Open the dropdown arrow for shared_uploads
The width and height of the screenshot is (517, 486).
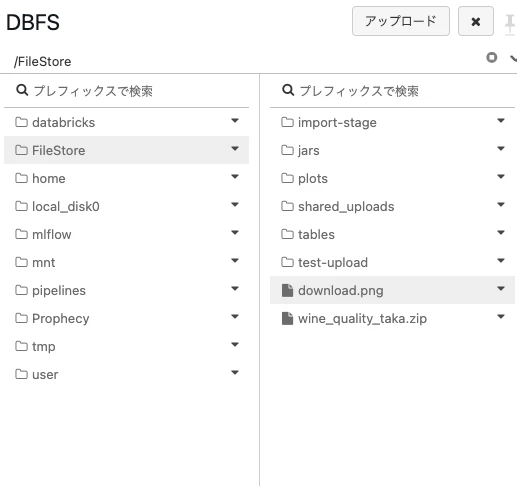[x=501, y=204]
